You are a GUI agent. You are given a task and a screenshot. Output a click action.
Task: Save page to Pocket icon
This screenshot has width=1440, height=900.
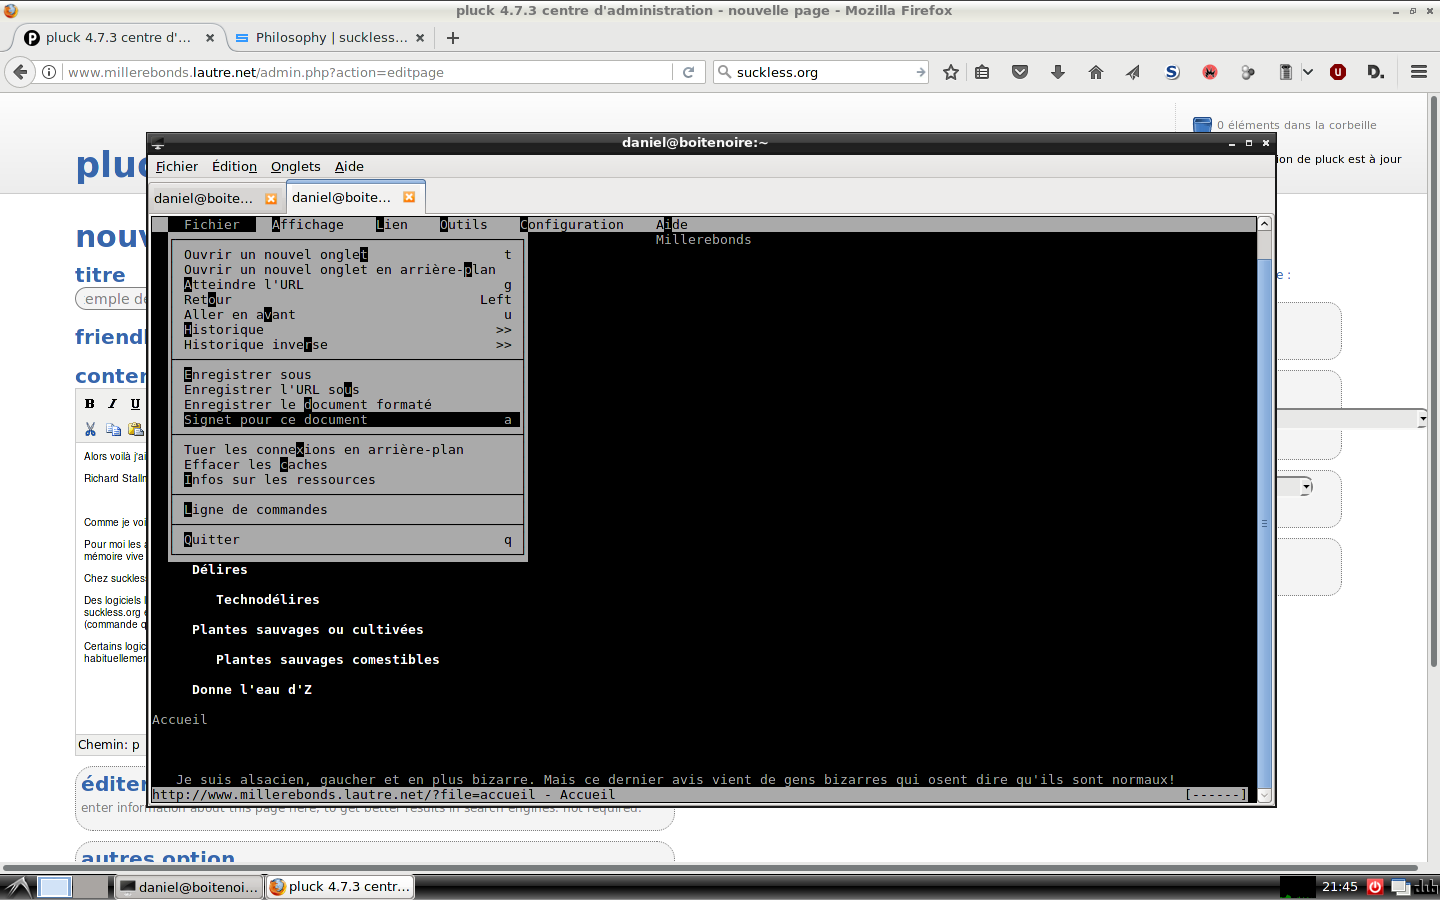[1020, 72]
